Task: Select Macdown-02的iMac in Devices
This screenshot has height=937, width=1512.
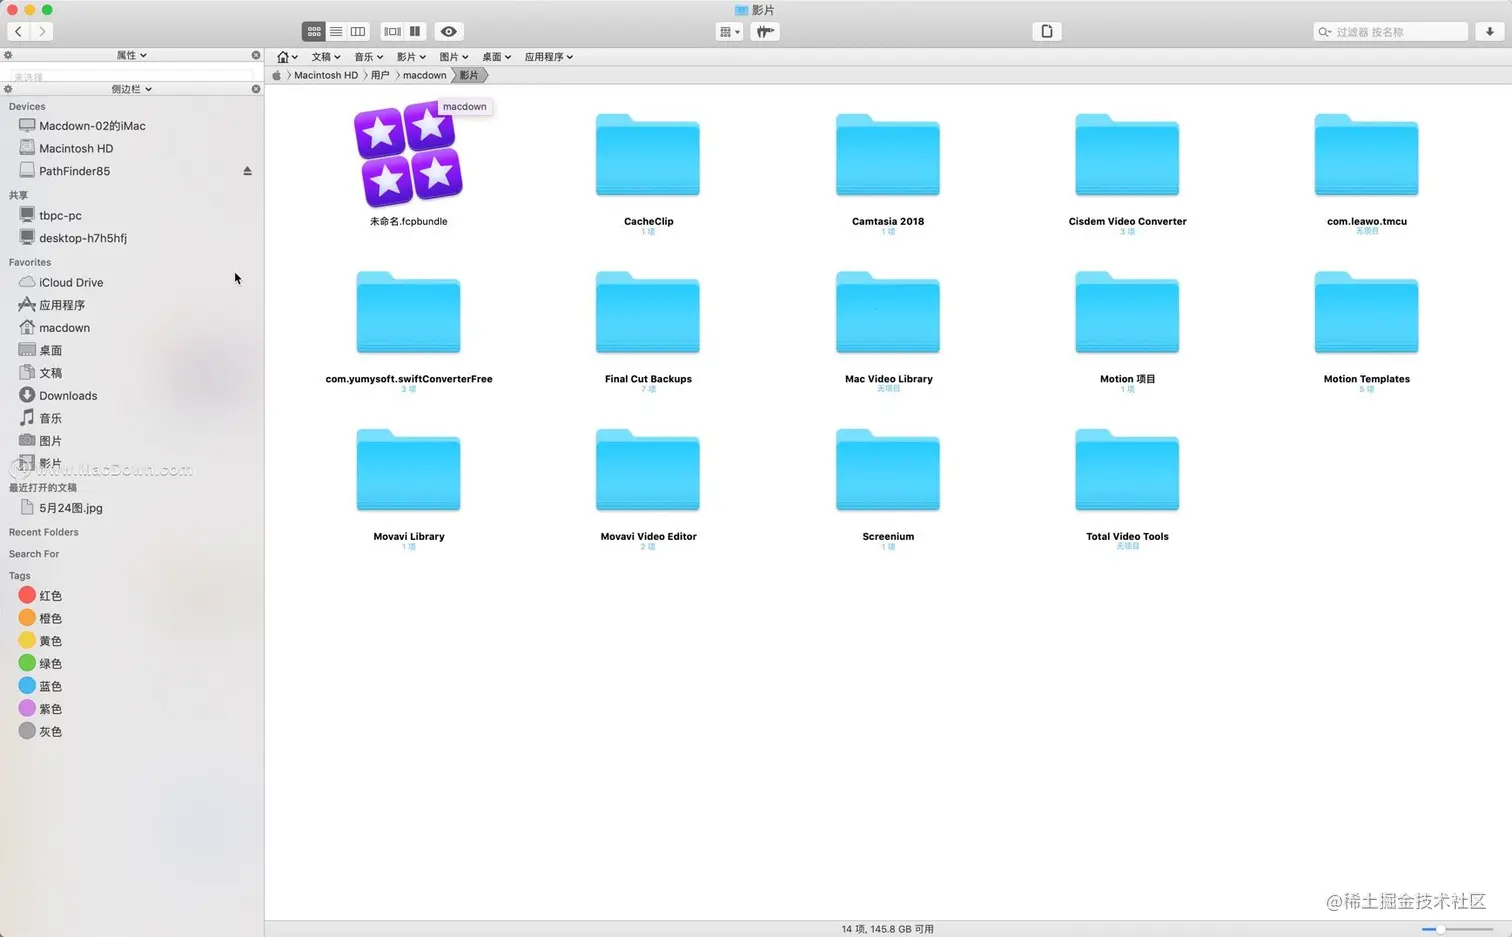Action: pyautogui.click(x=92, y=126)
